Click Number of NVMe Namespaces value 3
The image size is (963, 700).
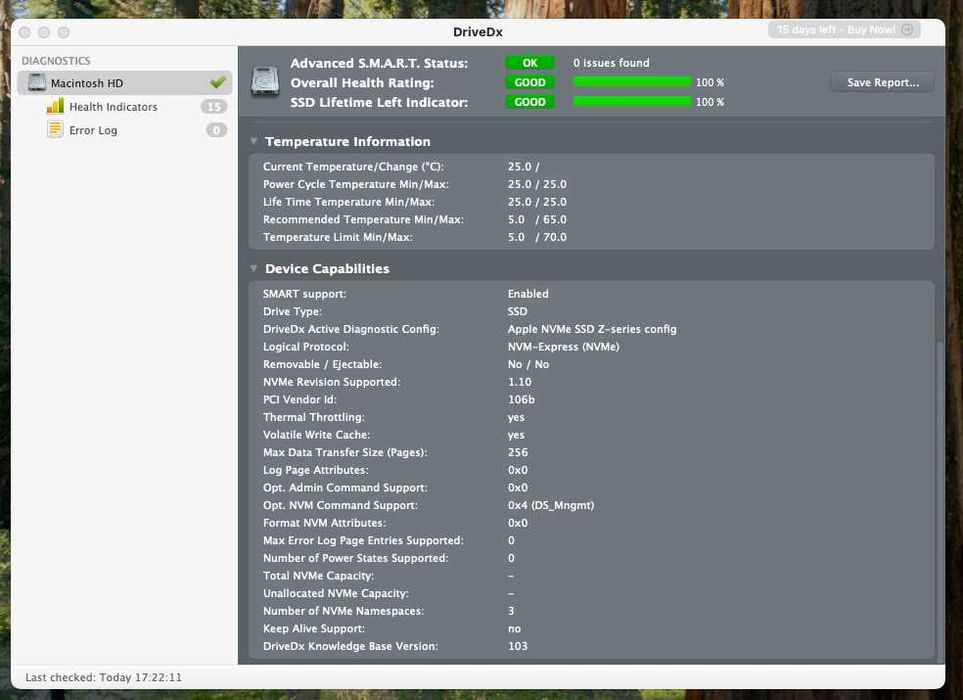click(511, 611)
